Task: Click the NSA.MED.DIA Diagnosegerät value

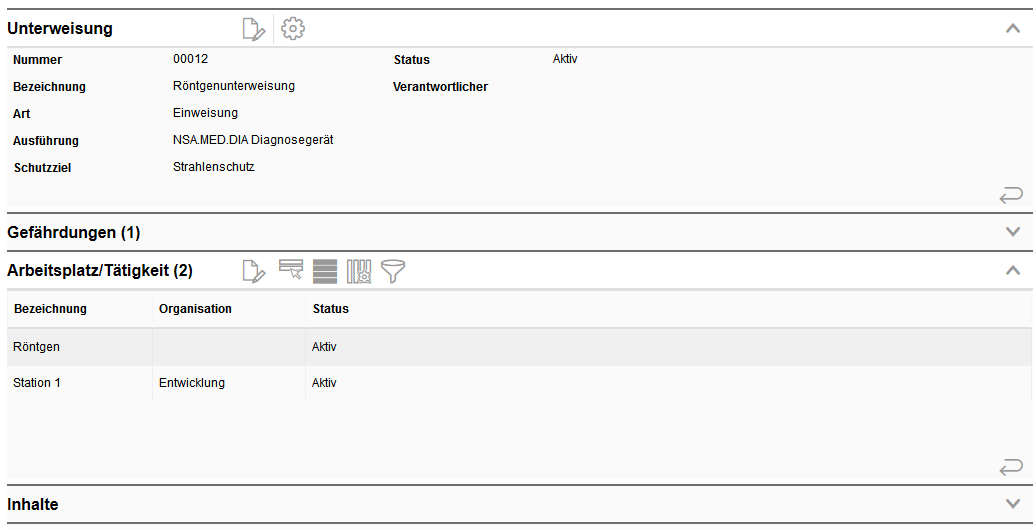Action: (253, 140)
